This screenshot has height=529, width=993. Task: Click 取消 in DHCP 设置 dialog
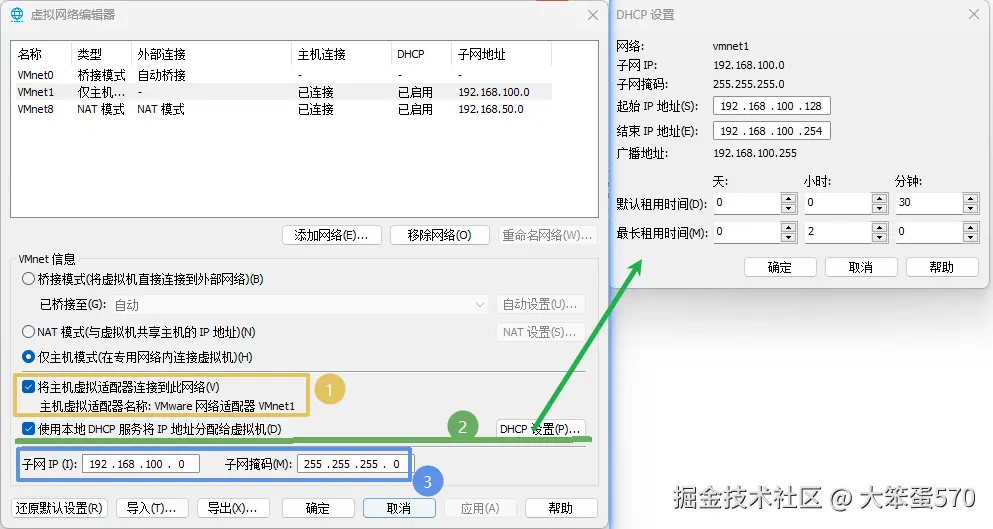pyautogui.click(x=861, y=267)
